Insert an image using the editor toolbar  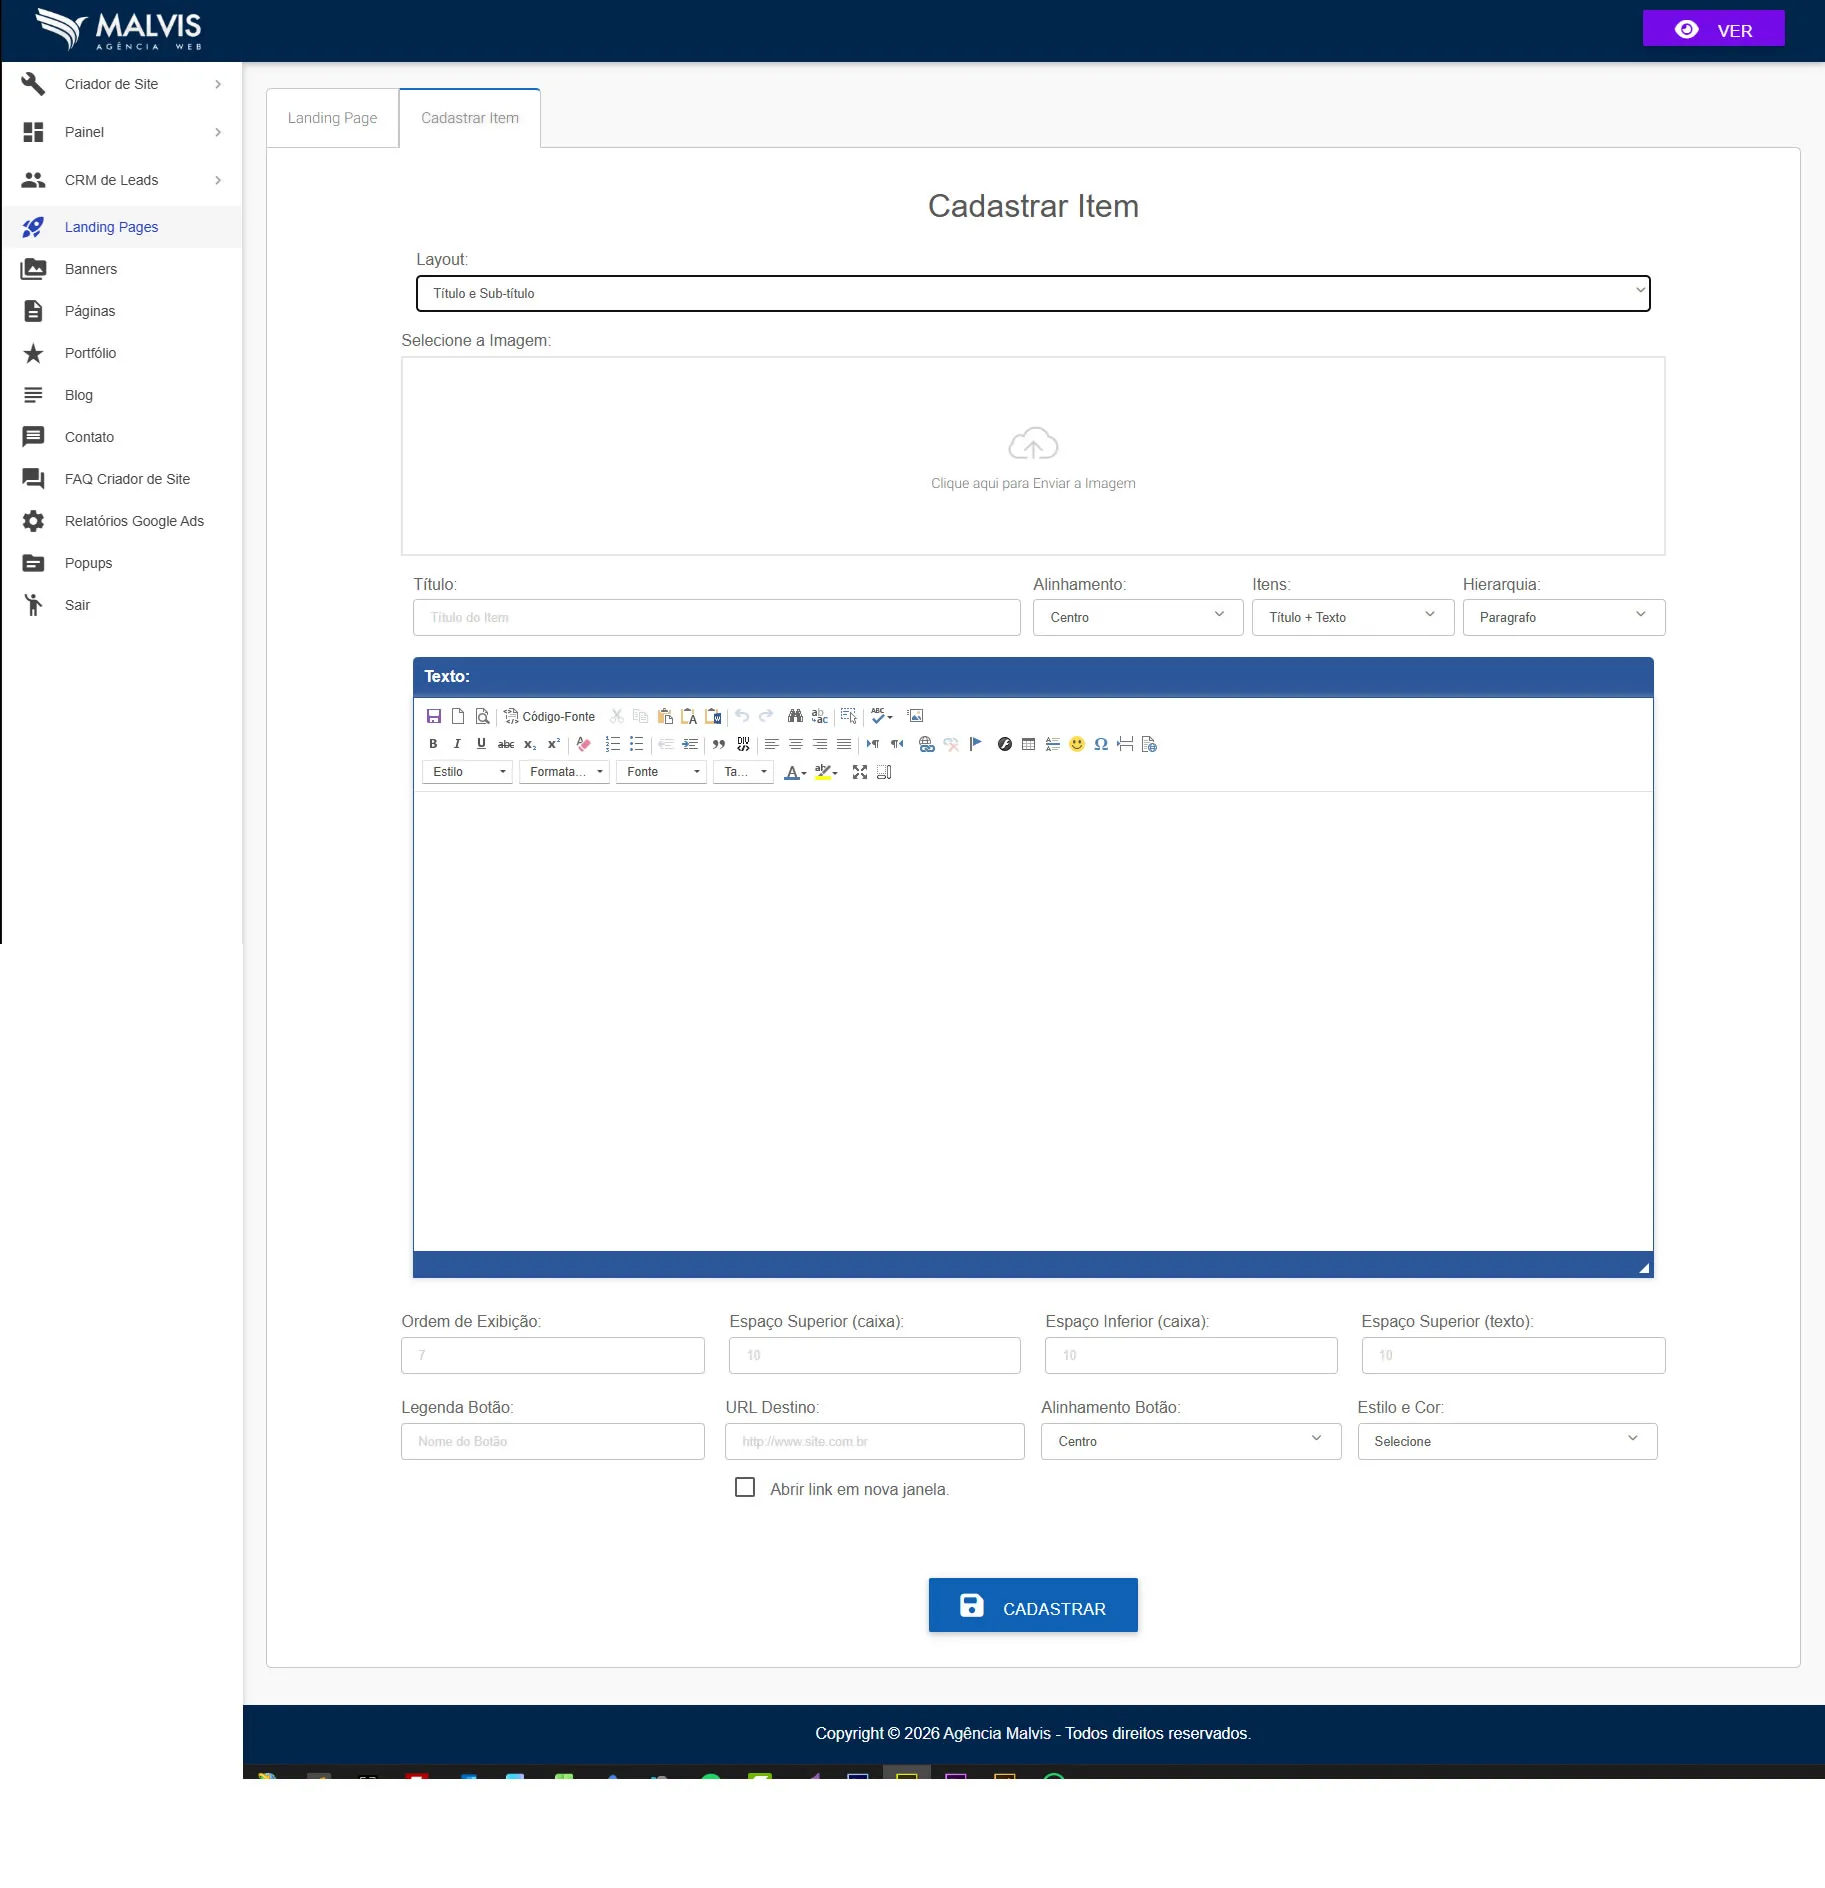click(917, 716)
